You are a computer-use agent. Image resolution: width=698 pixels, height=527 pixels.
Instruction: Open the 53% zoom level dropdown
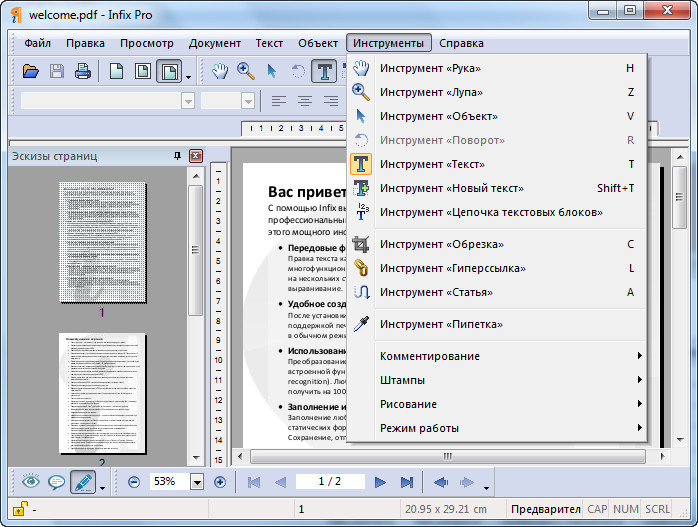point(196,482)
